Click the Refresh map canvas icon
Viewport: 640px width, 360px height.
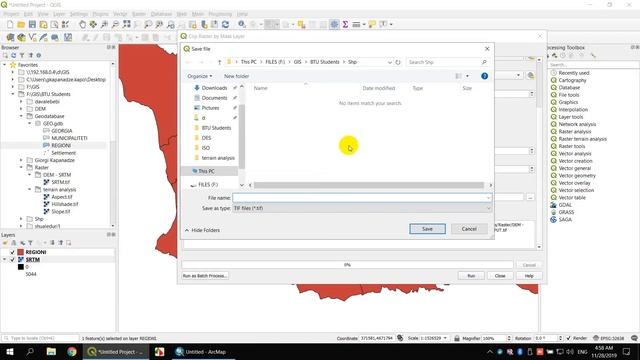tap(225, 24)
